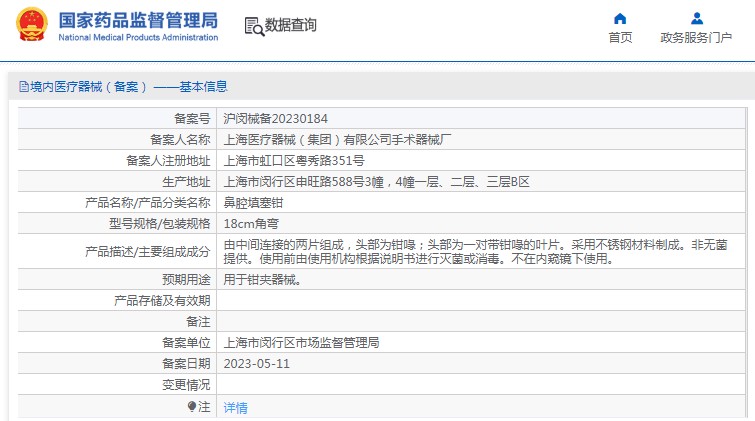Go to 首页 link
The image size is (755, 421).
pyautogui.click(x=620, y=38)
